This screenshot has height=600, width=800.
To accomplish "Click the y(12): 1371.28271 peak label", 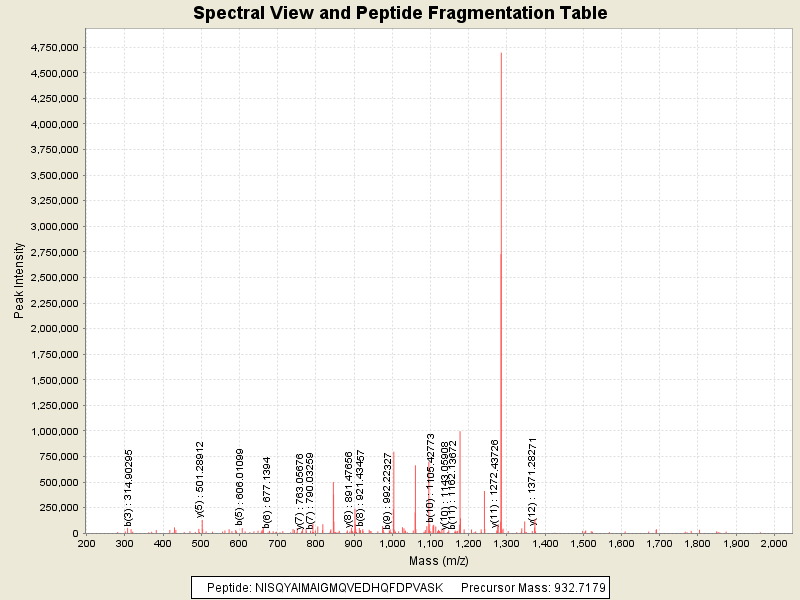I will (533, 481).
